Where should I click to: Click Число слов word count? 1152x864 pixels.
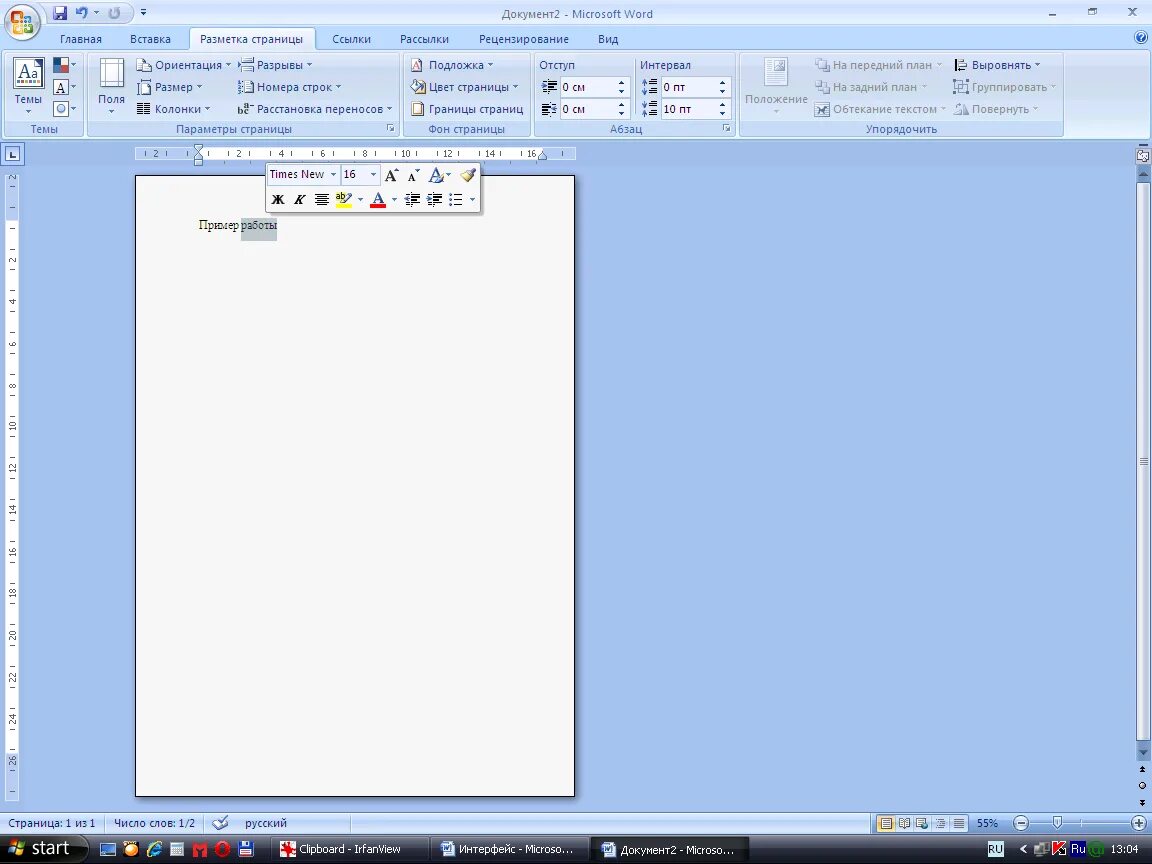(154, 824)
